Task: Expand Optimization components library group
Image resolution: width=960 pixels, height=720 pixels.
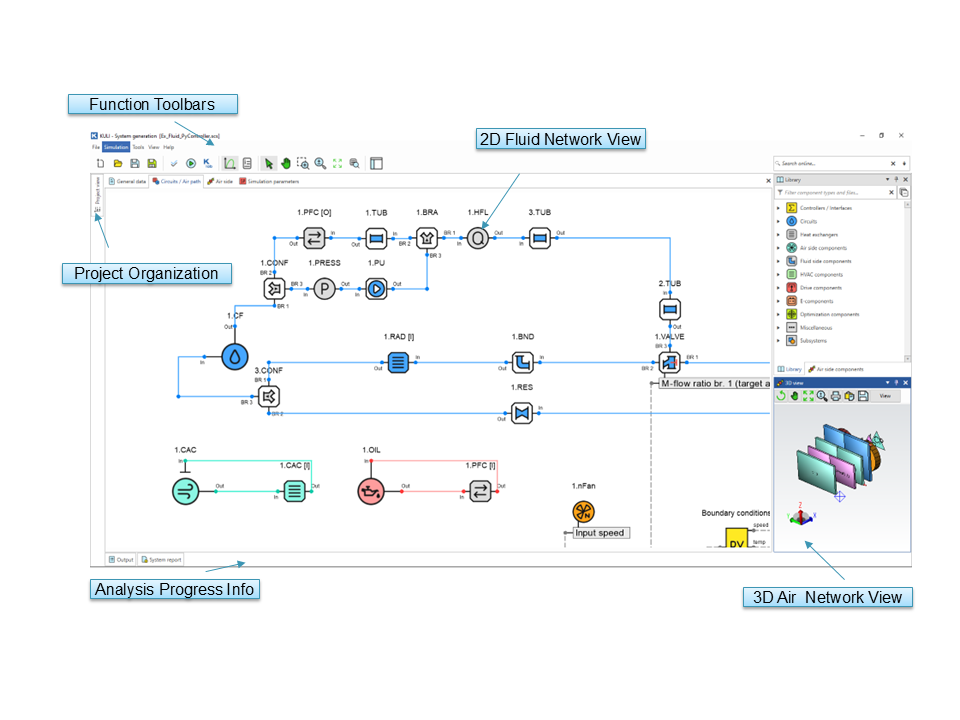Action: pos(778,314)
